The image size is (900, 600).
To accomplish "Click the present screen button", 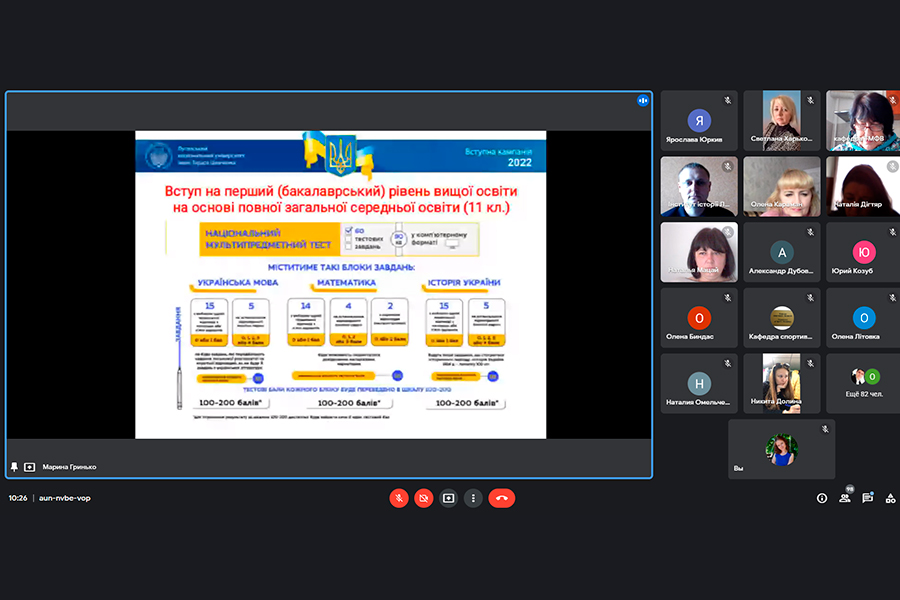I will pyautogui.click(x=448, y=498).
